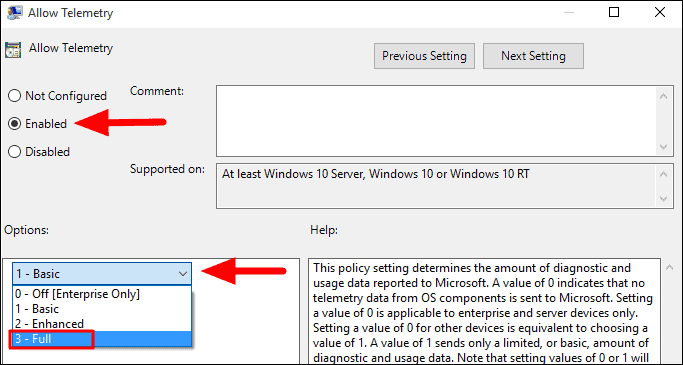Maximize the Allow Telemetry window
The width and height of the screenshot is (683, 365).
coord(614,12)
